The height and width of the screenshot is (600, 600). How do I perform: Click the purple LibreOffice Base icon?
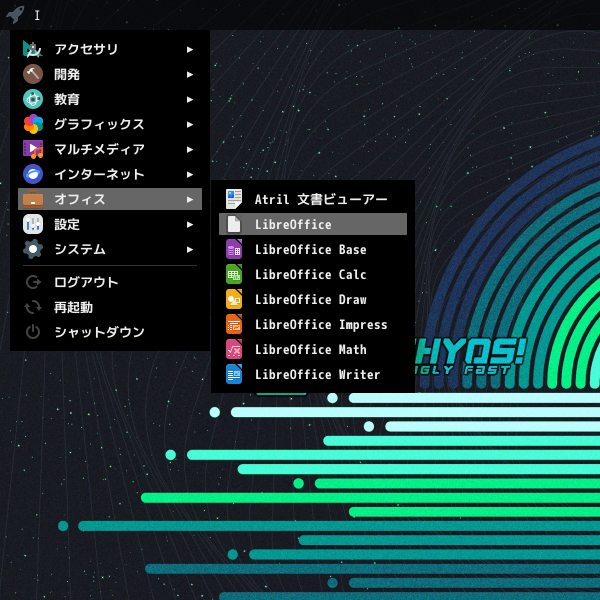[234, 249]
